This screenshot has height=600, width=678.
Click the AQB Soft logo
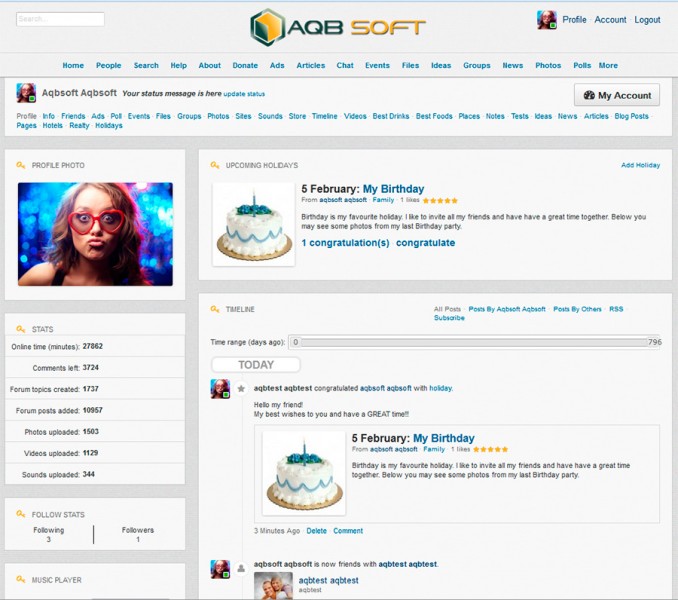[338, 28]
